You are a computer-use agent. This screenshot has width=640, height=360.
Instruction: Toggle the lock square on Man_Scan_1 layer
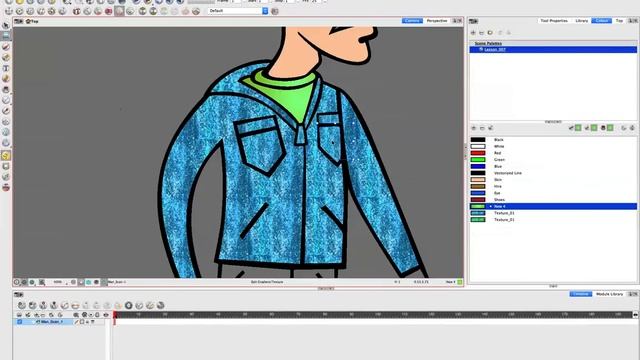coord(82,322)
